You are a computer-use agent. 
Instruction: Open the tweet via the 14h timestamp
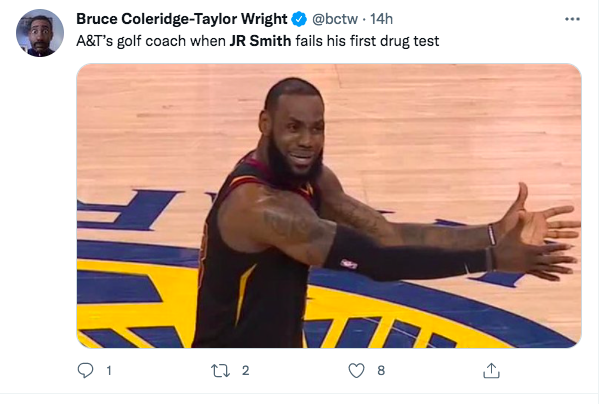pyautogui.click(x=382, y=19)
